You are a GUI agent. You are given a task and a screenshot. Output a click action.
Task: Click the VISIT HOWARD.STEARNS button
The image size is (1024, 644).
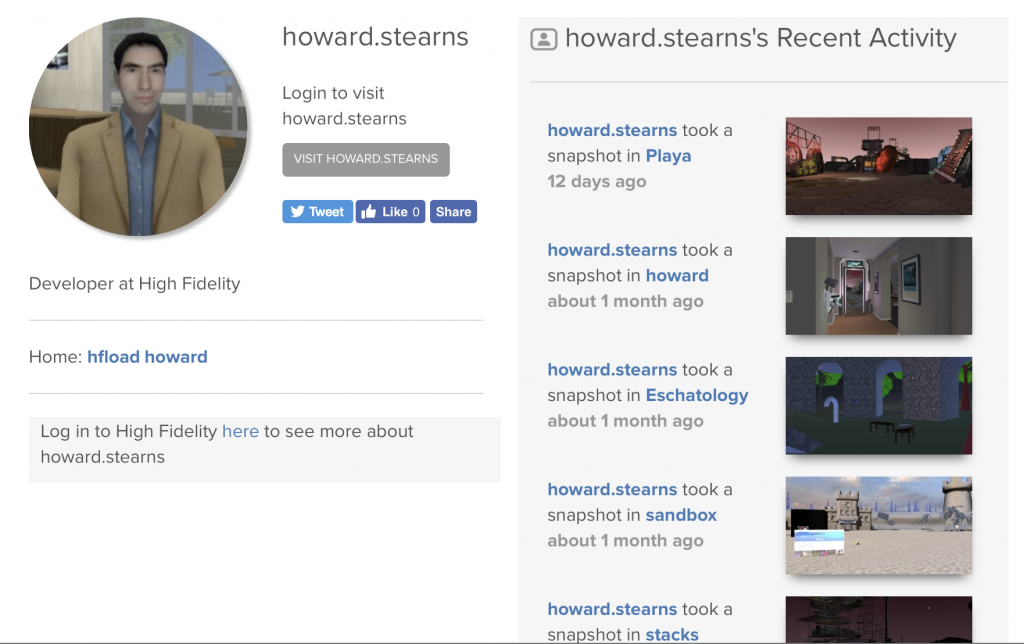pyautogui.click(x=366, y=159)
